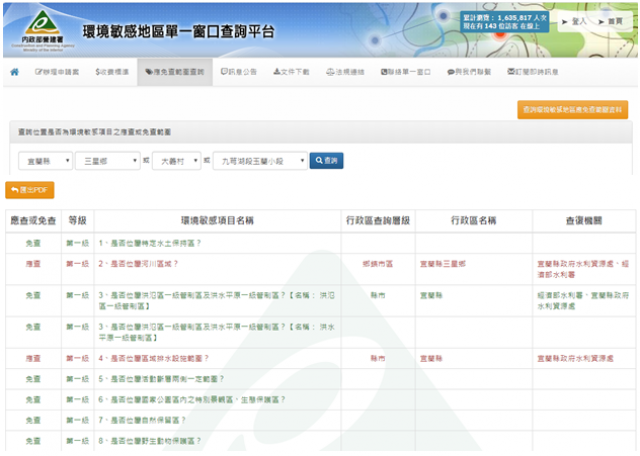Select item 7 自然保留區 row text
The width and height of the screenshot is (640, 456).
[x=142, y=420]
